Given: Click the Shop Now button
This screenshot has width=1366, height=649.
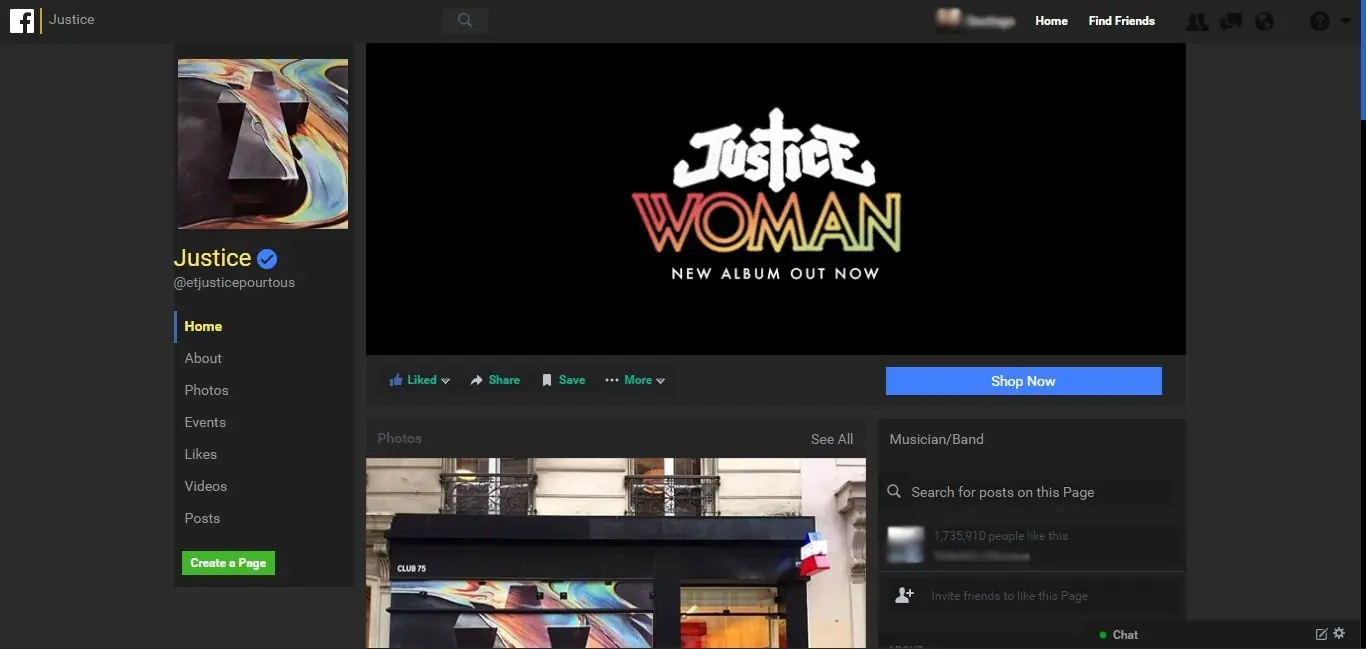Looking at the screenshot, I should (1024, 381).
